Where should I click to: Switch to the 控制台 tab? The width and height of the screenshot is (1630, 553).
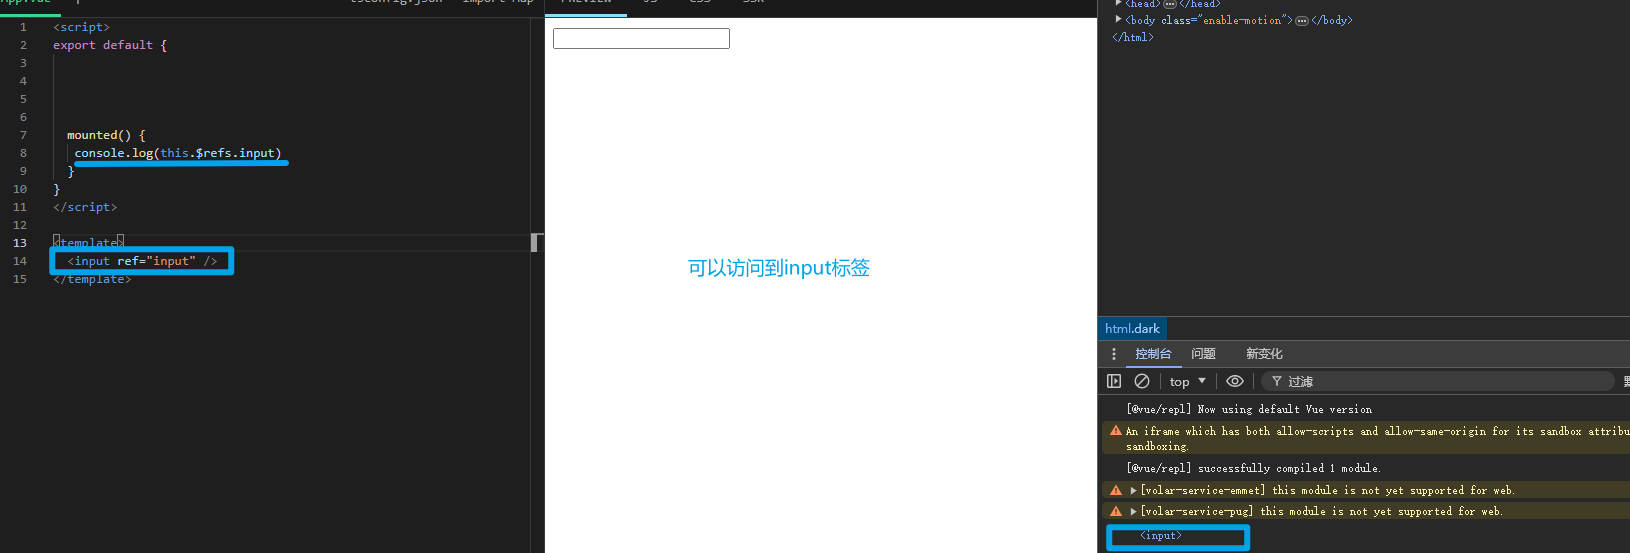[x=1153, y=354]
